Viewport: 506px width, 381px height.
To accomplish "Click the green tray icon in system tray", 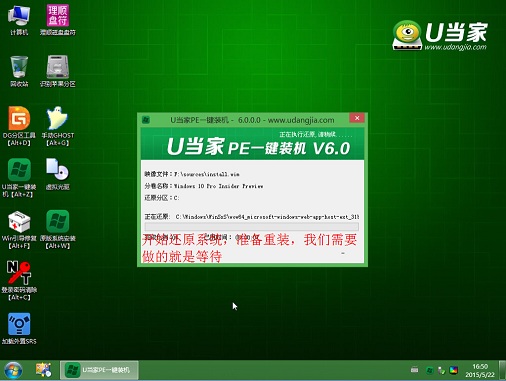I will [x=430, y=370].
